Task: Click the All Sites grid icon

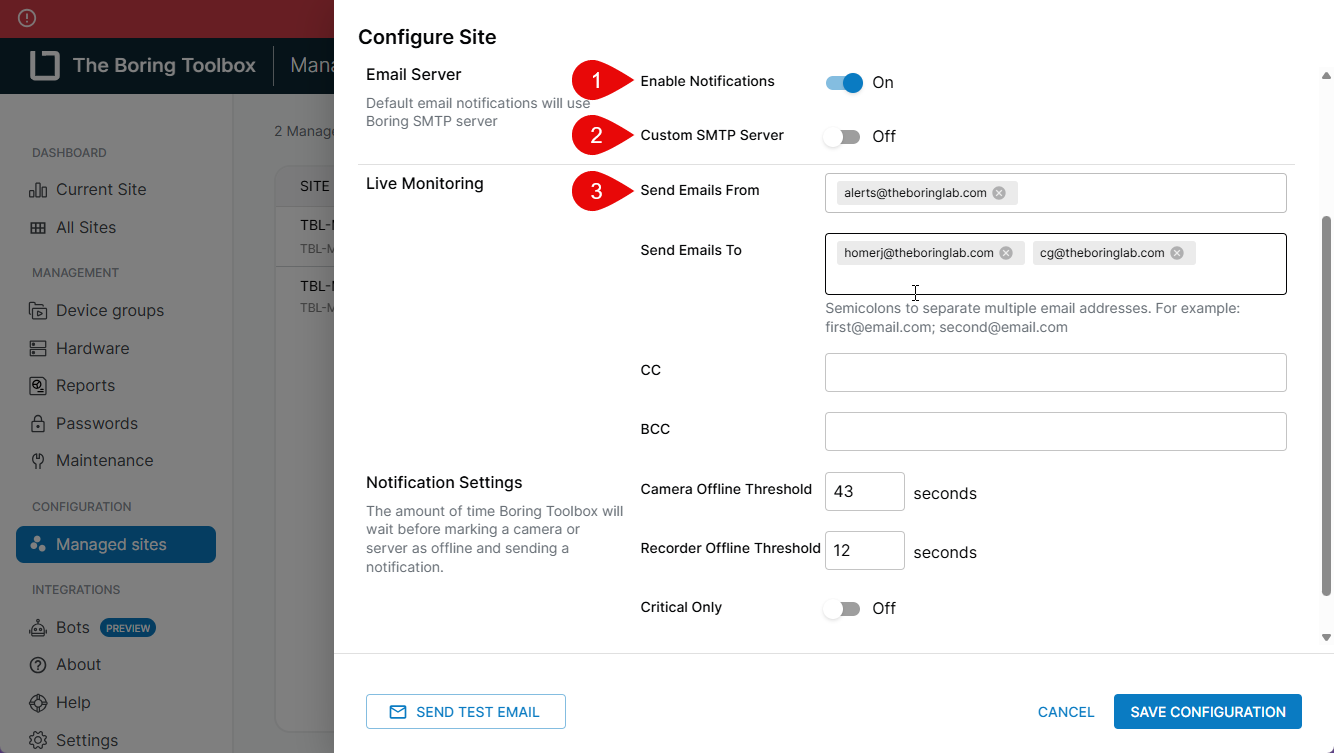Action: point(38,228)
